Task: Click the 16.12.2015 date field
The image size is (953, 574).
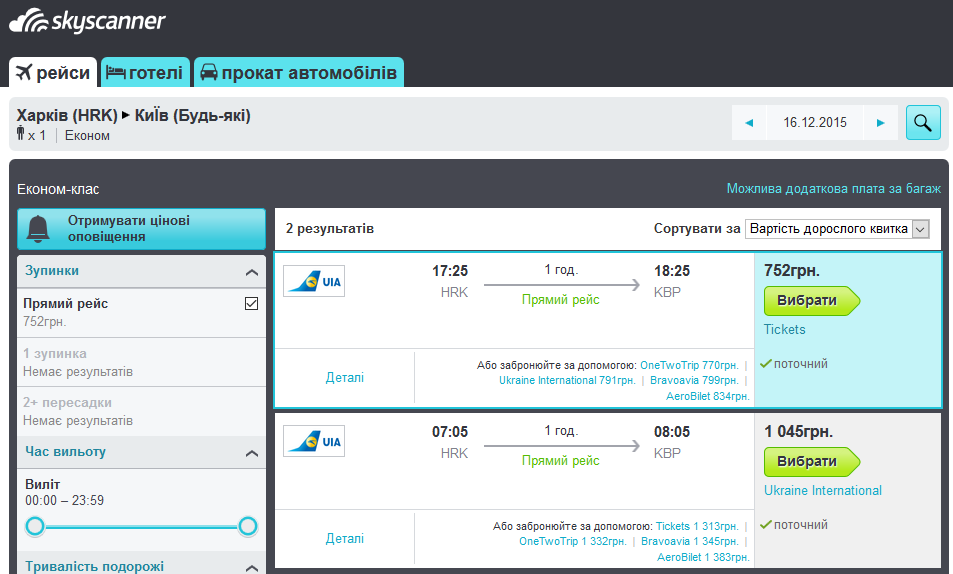Action: [815, 123]
